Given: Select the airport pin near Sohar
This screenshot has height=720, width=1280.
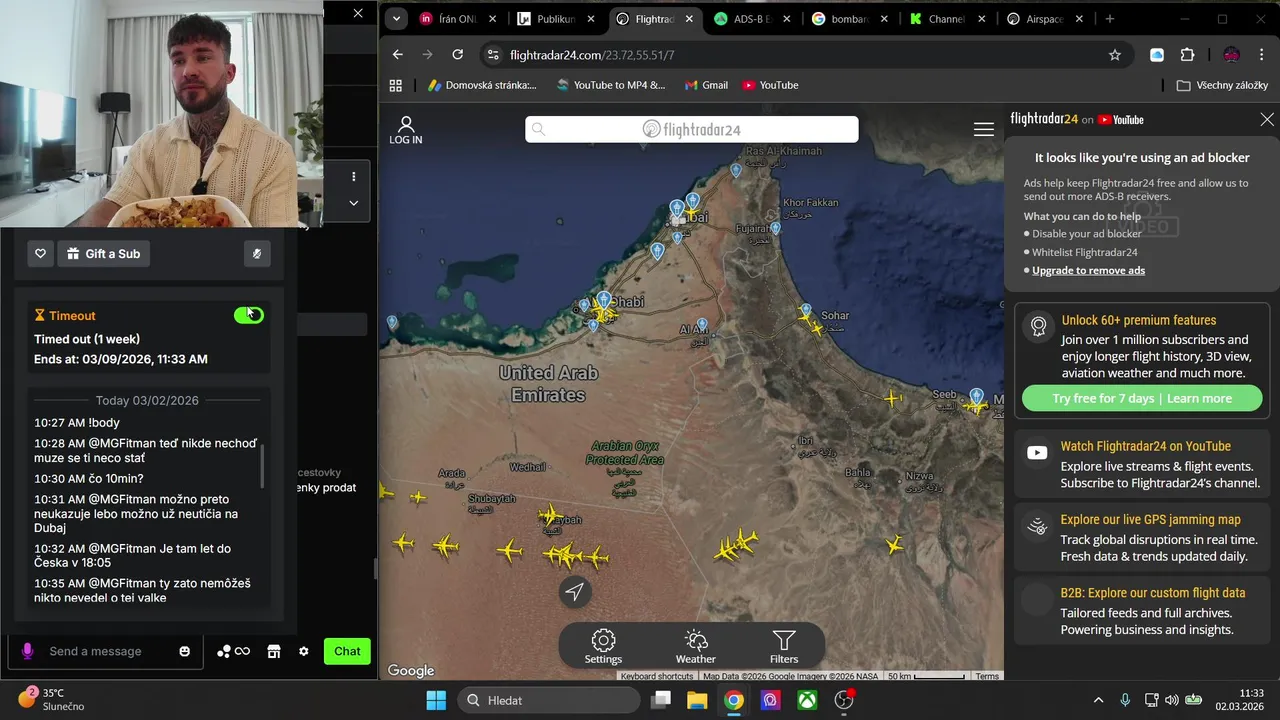Looking at the screenshot, I should click(806, 310).
